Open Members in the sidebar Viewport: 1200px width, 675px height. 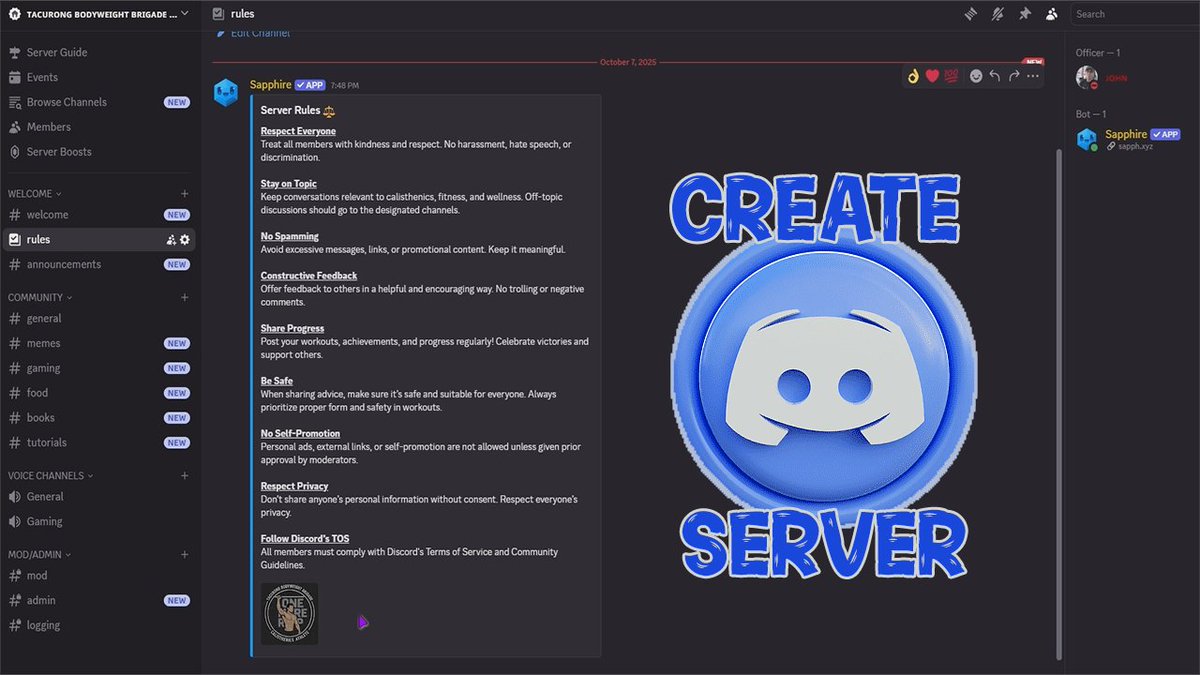[x=49, y=127]
